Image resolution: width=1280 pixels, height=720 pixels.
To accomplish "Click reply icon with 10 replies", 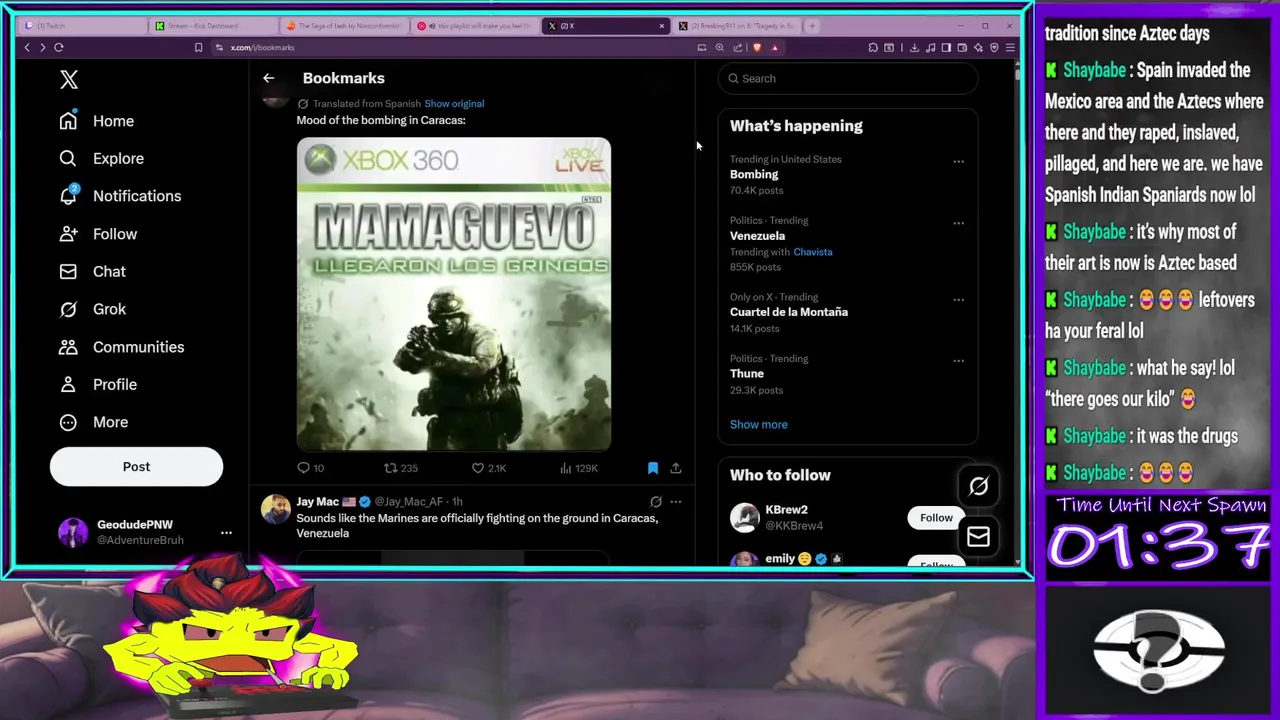I will click(304, 468).
